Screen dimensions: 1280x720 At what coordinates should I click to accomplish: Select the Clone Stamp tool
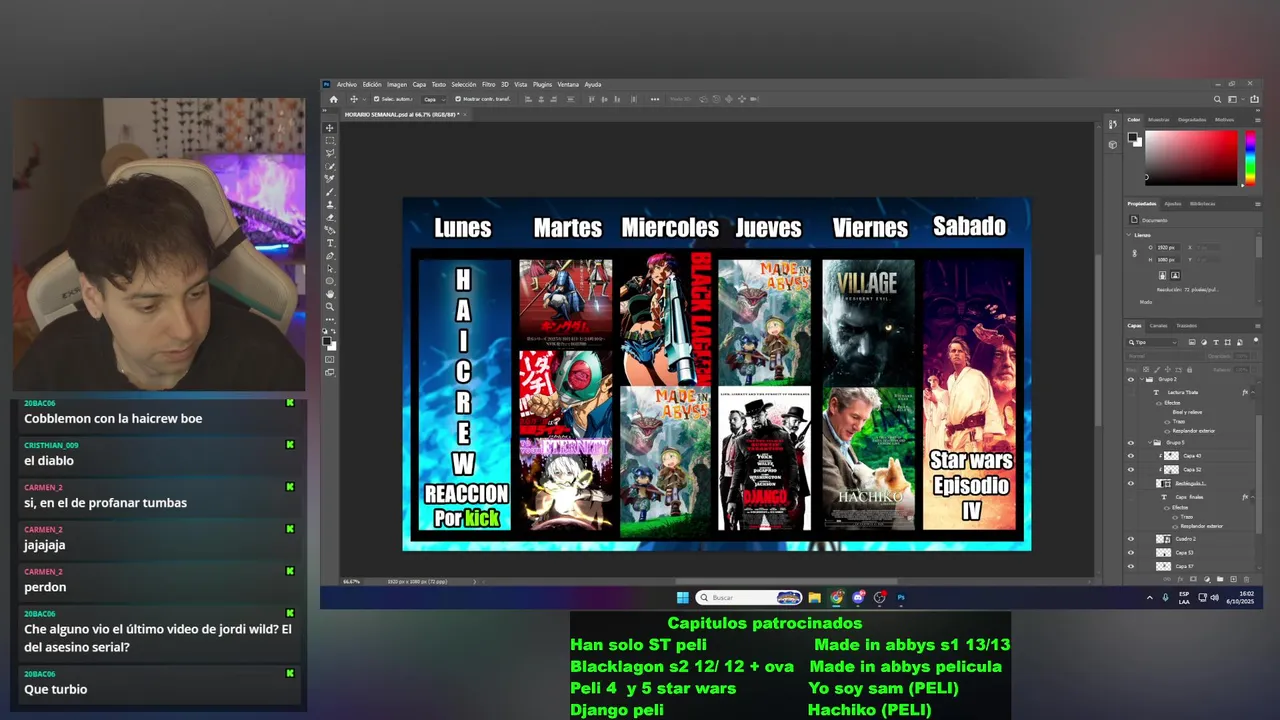coord(329,204)
